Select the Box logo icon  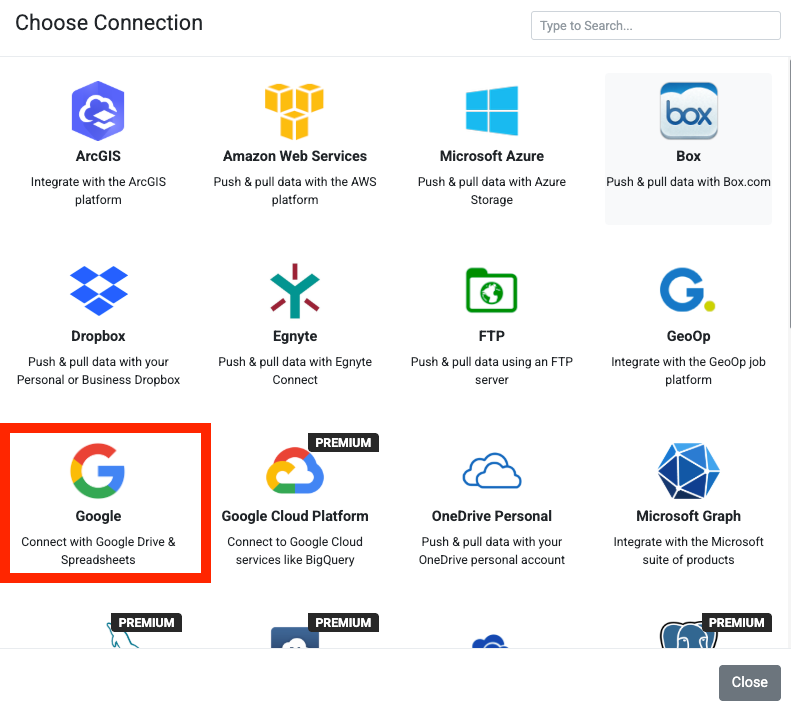689,111
